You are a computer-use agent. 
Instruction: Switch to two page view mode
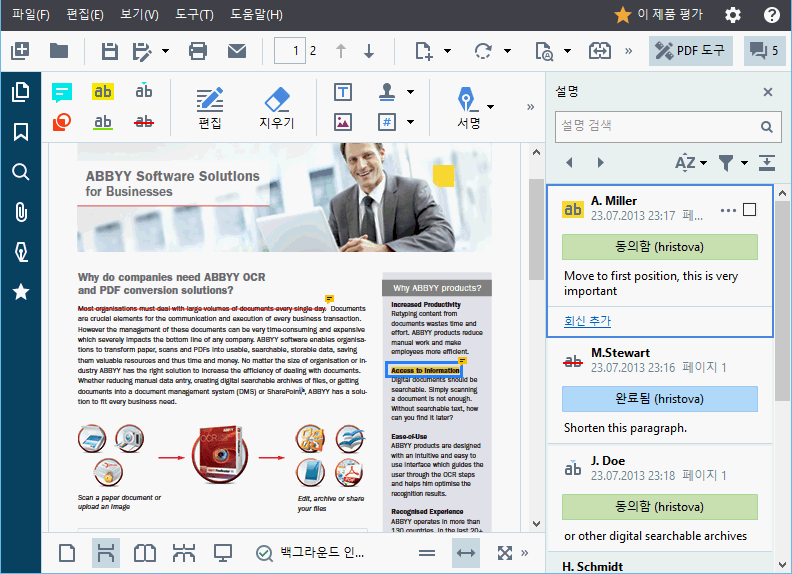click(145, 553)
